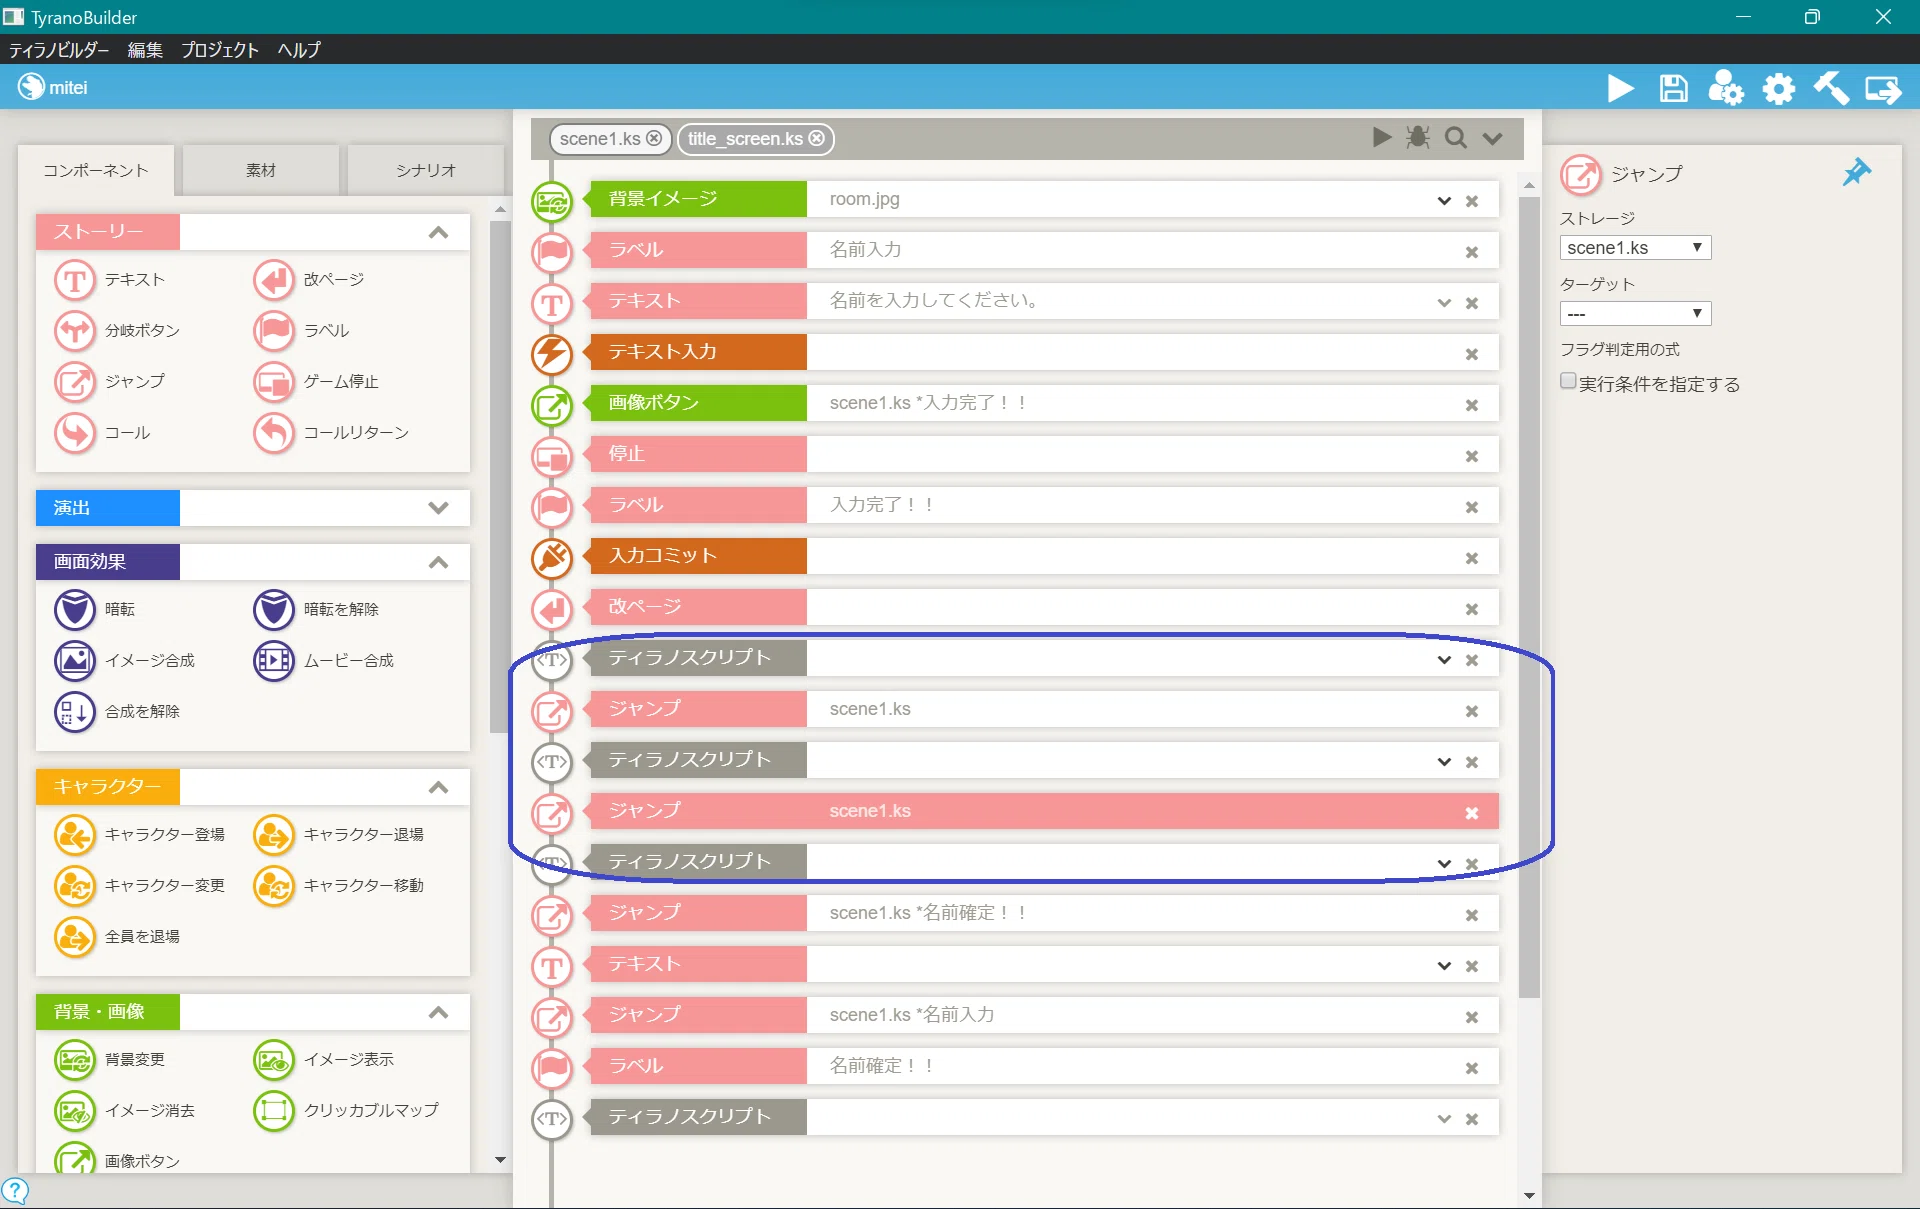Switch to the title_screen.ks scenario tab
1920x1209 pixels.
coord(745,139)
